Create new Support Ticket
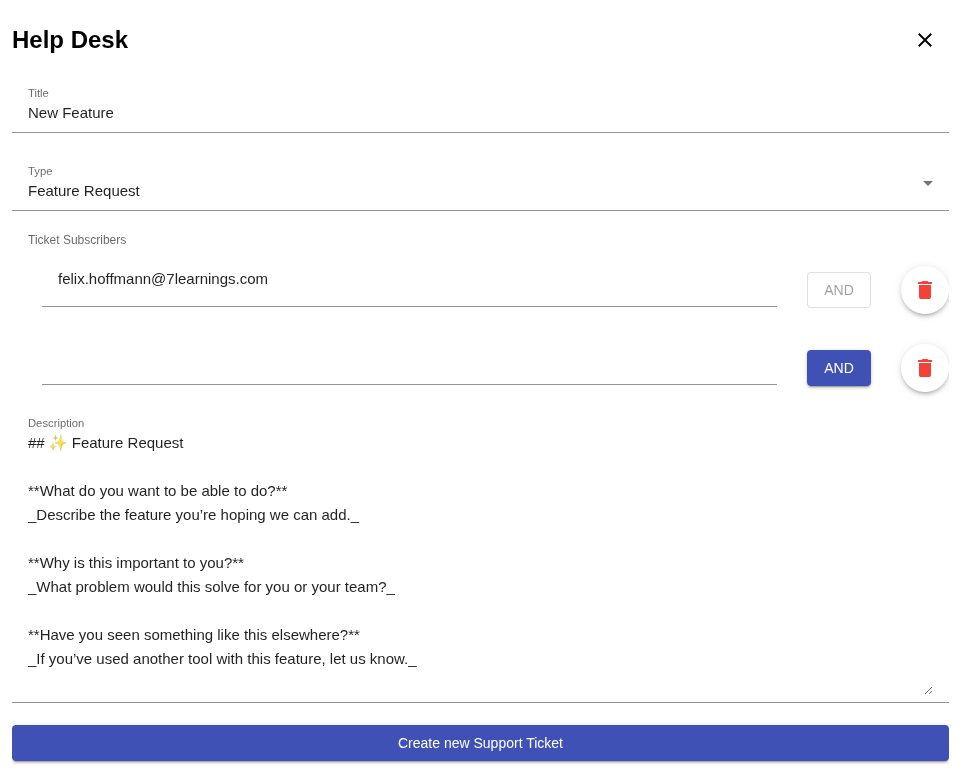The image size is (963, 776). click(480, 743)
